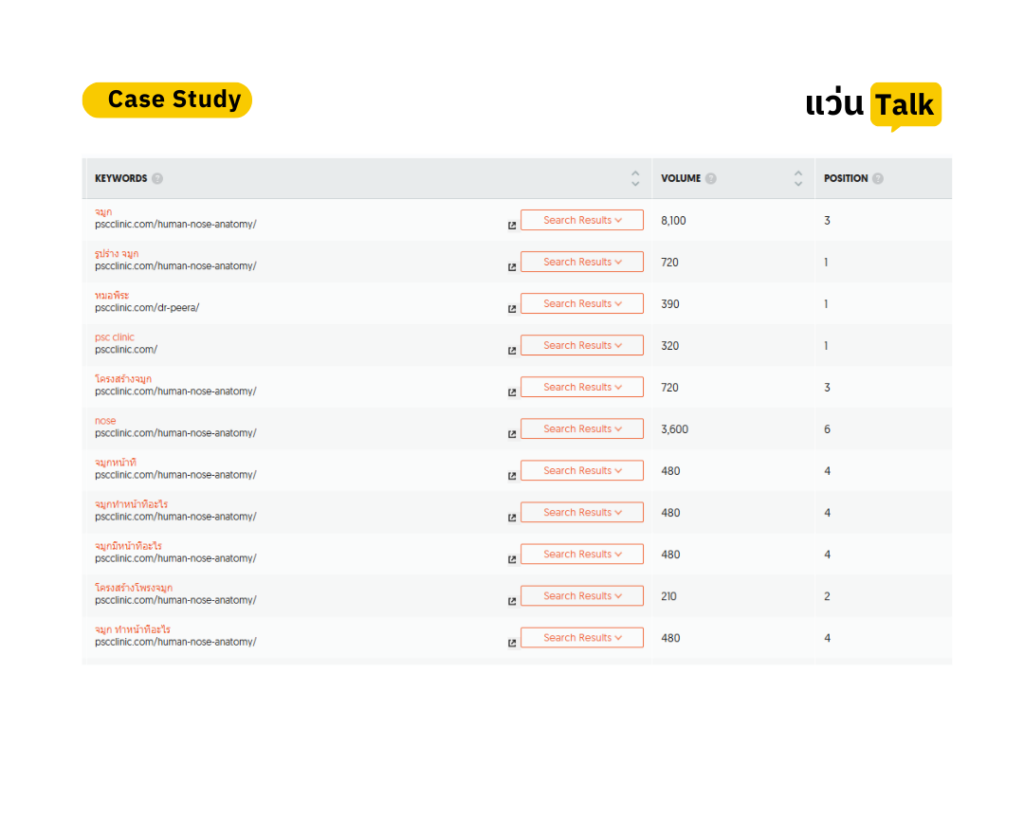
Task: Expand Search Results dropdown for nose keyword
Action: coord(582,428)
